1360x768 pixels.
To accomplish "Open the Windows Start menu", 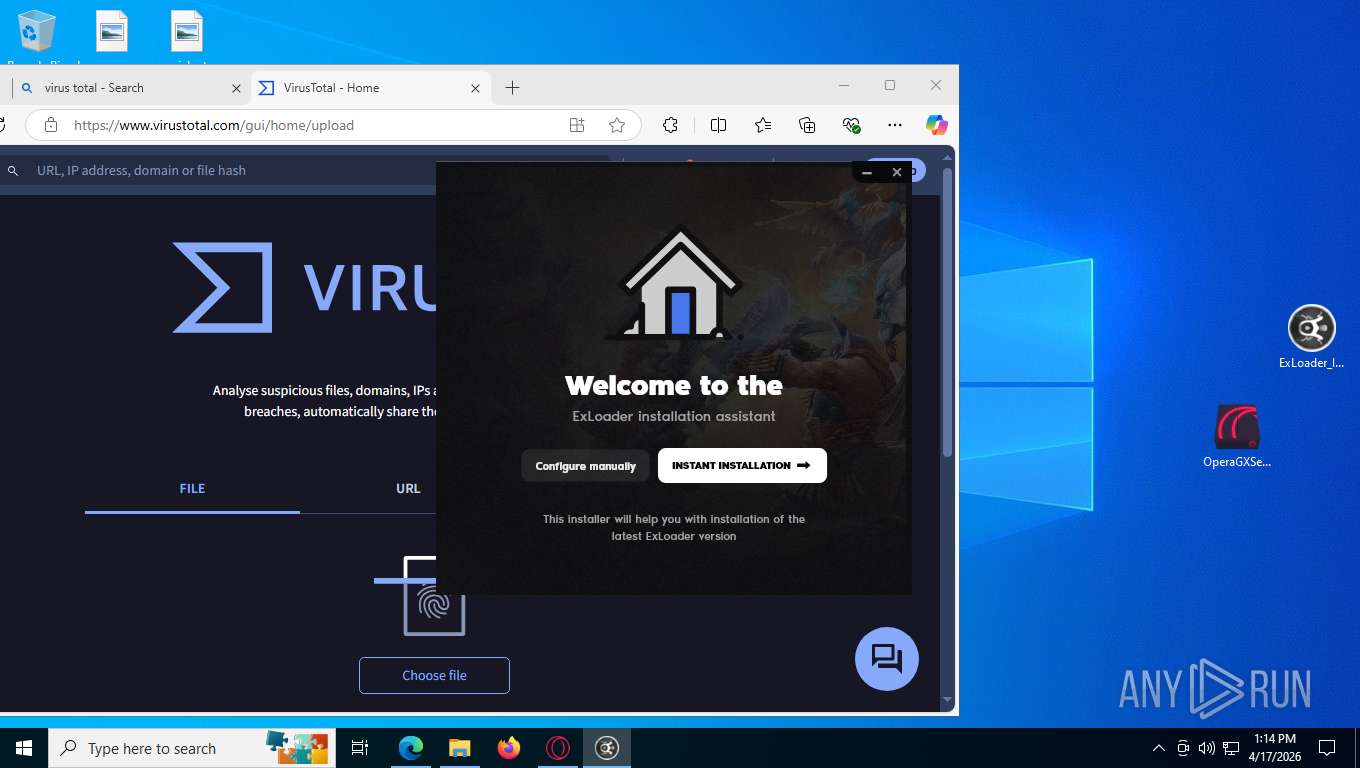I will [x=24, y=748].
